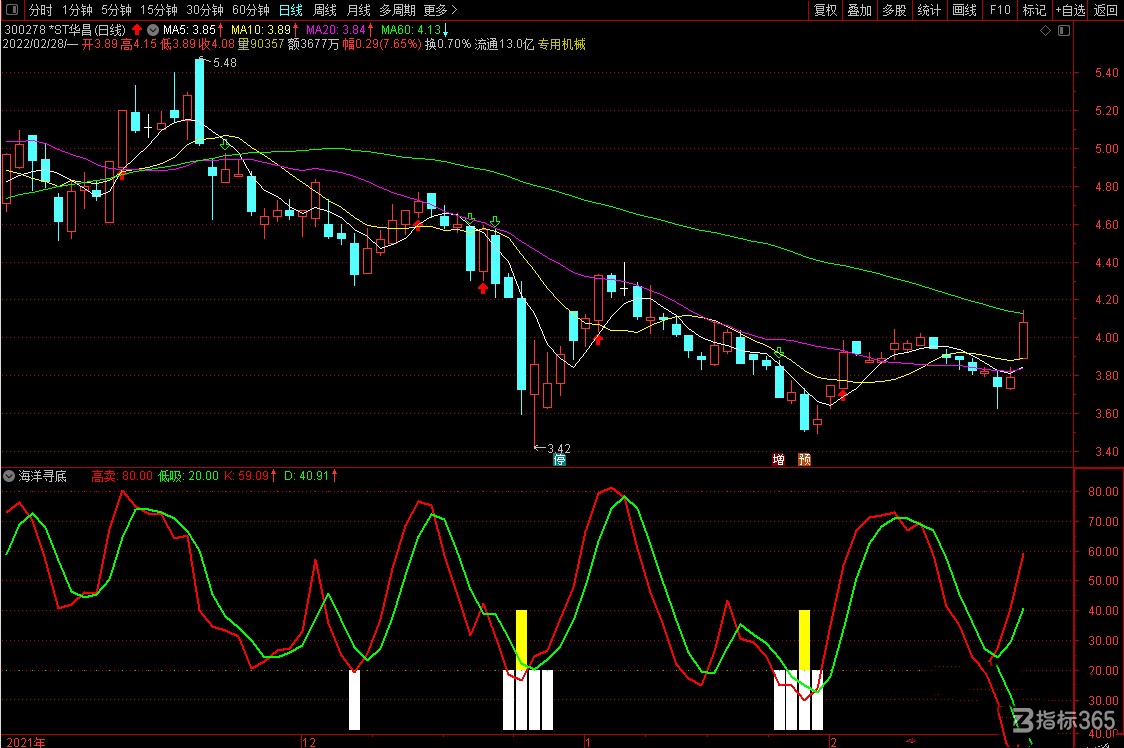1124x748 pixels.
Task: Switch to 周线 weekly chart
Action: (325, 10)
